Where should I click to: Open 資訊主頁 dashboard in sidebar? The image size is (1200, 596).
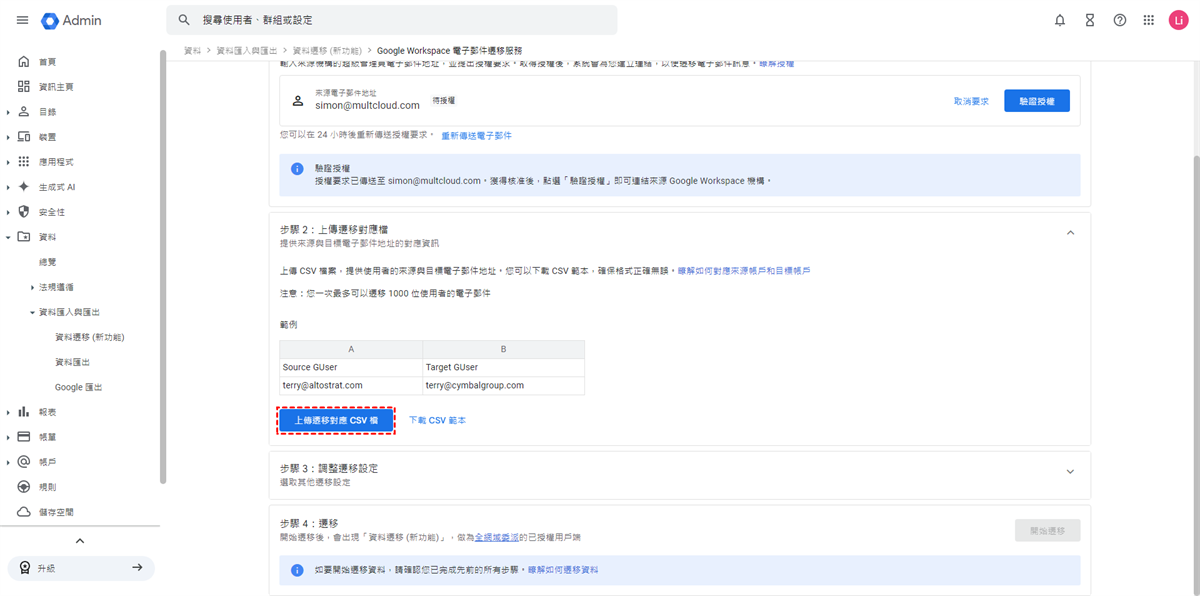click(24, 86)
